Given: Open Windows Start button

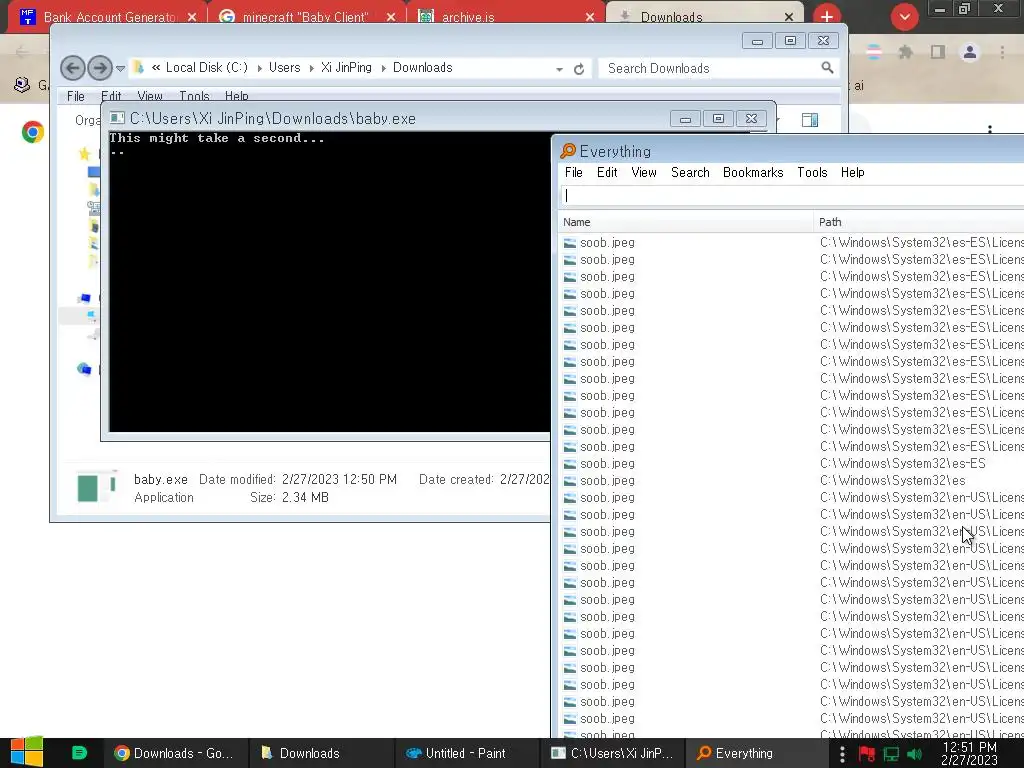Looking at the screenshot, I should click(27, 752).
